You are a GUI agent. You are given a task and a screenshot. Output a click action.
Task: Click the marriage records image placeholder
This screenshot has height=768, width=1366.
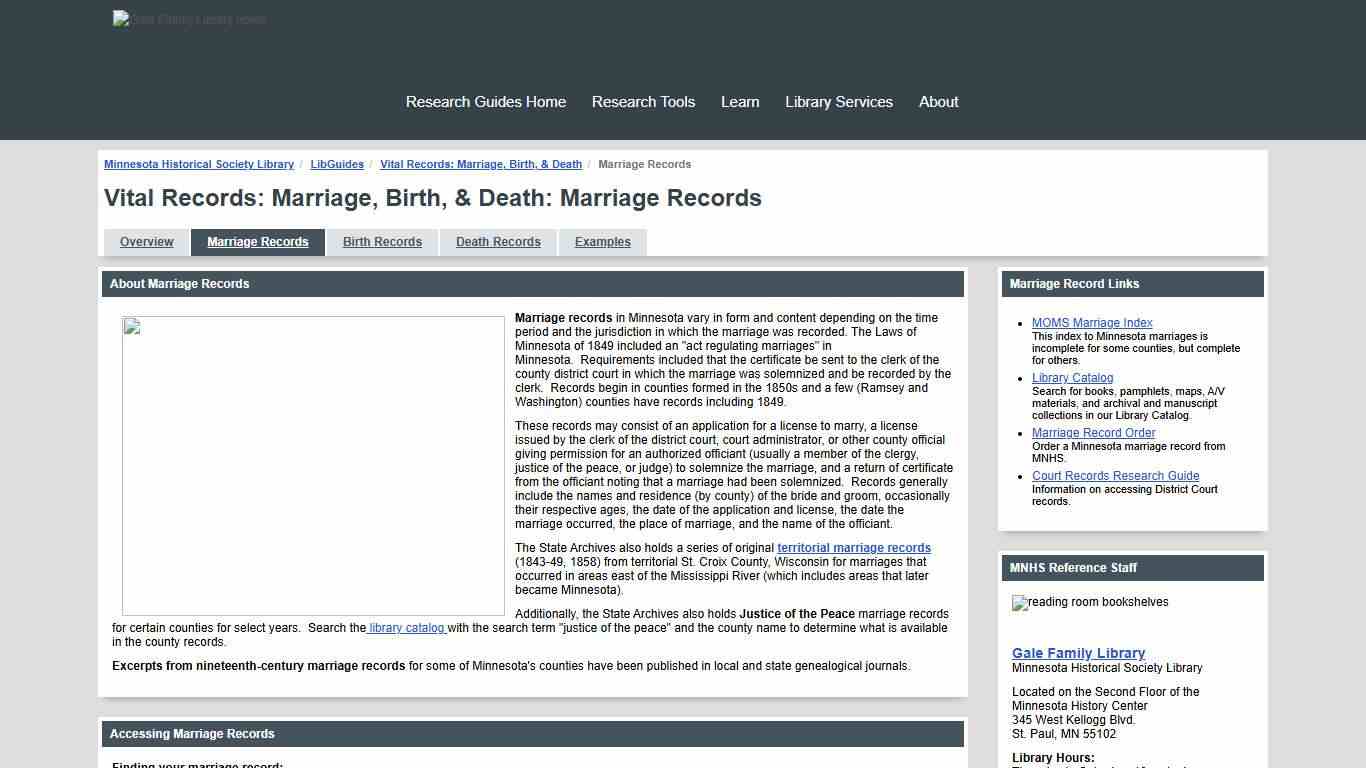tap(313, 466)
